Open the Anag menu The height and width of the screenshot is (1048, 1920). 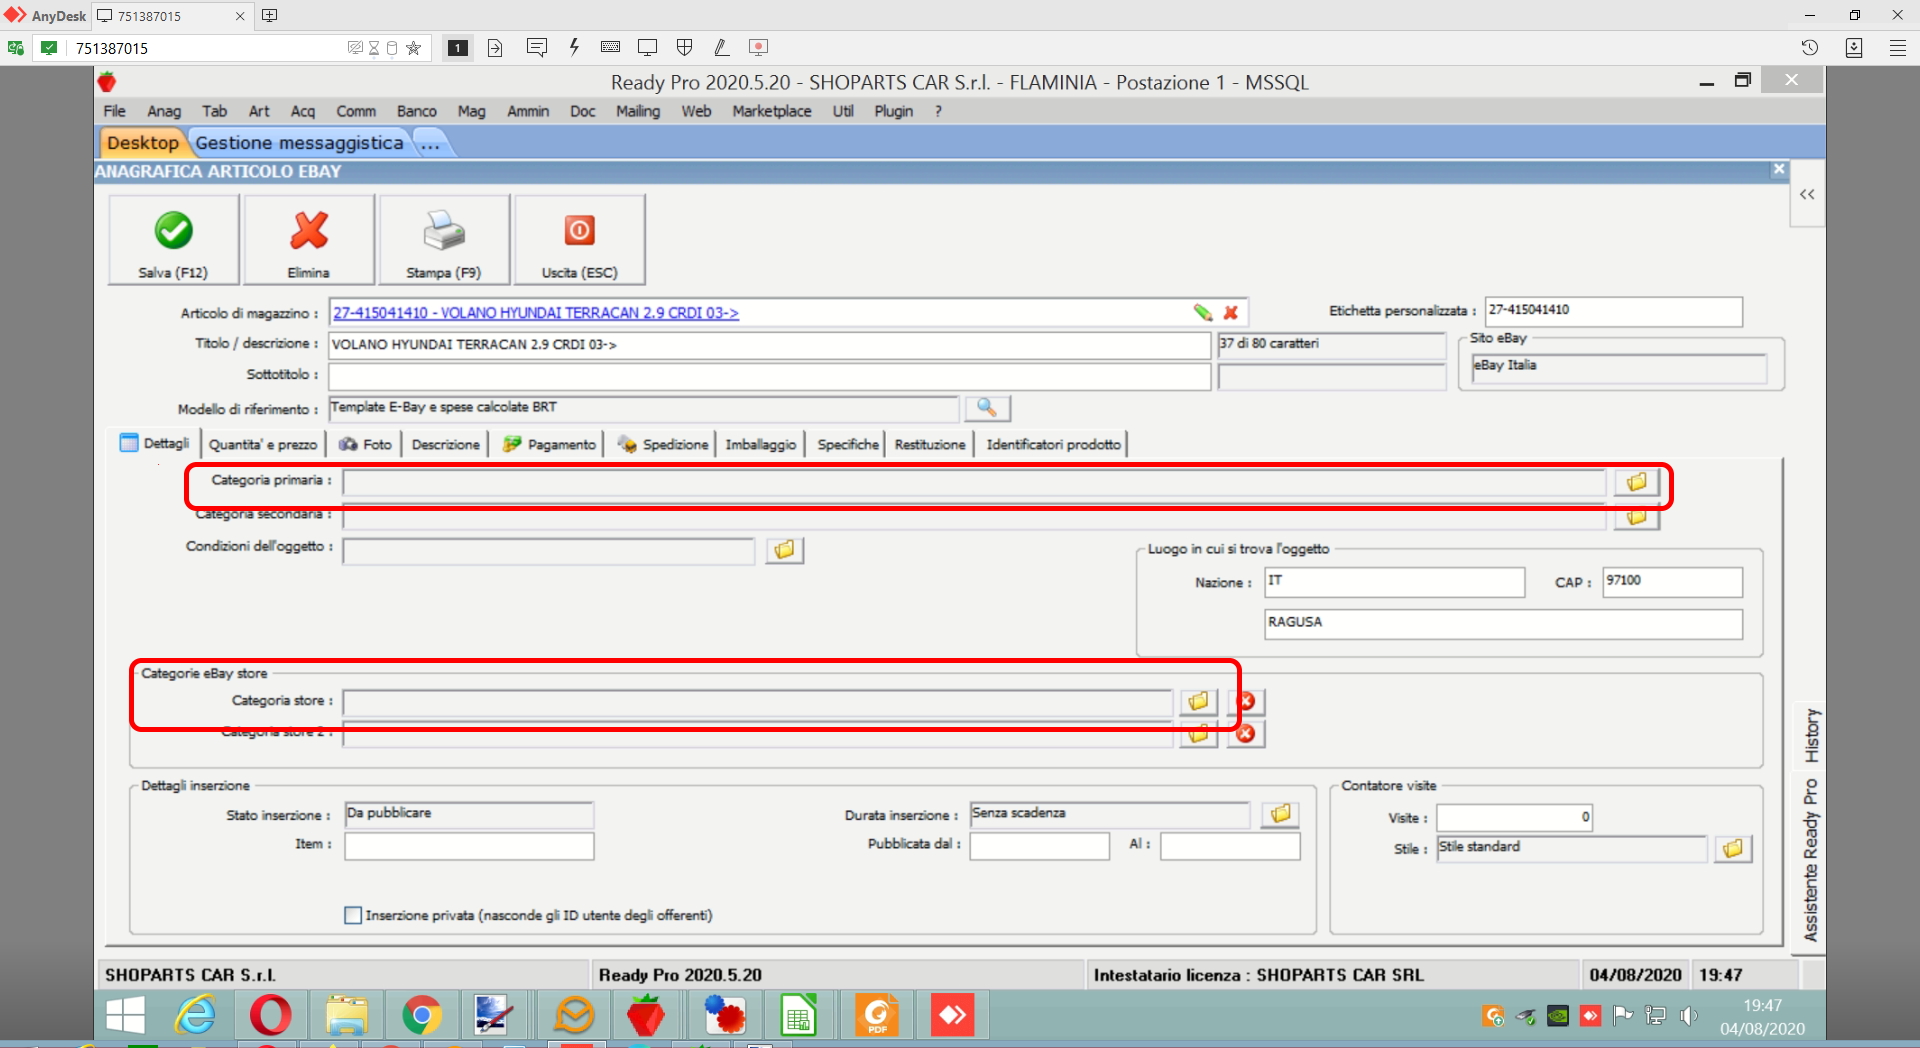[x=164, y=111]
